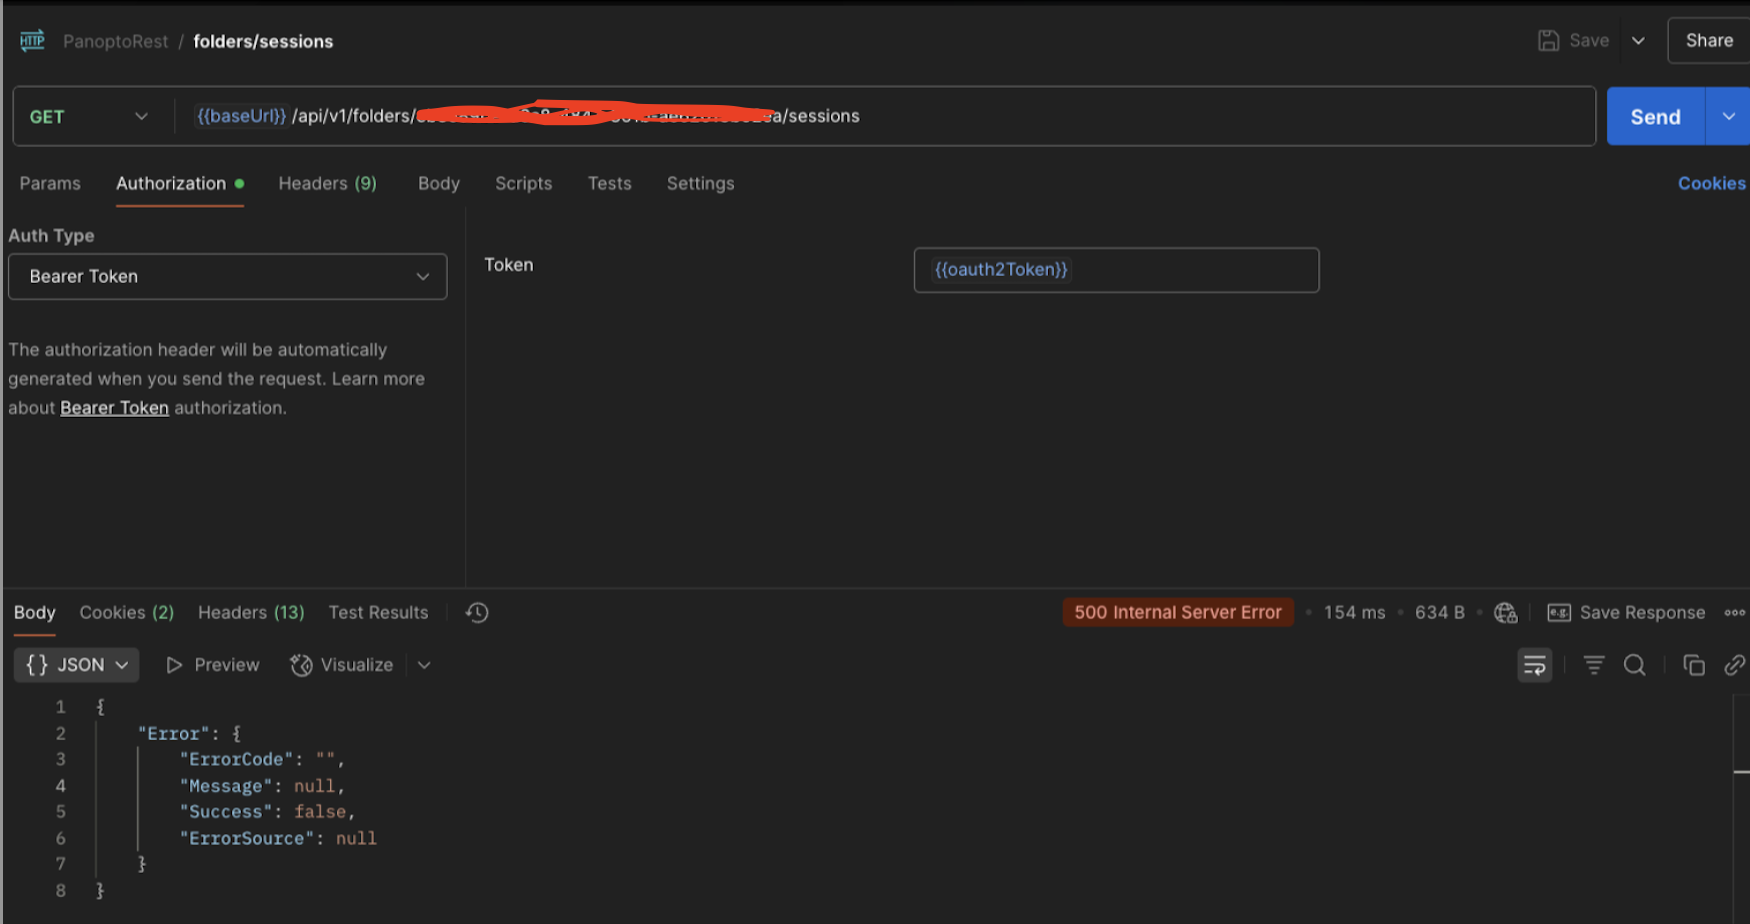Click the oauth2Token token input field
The image size is (1750, 924).
1116,270
